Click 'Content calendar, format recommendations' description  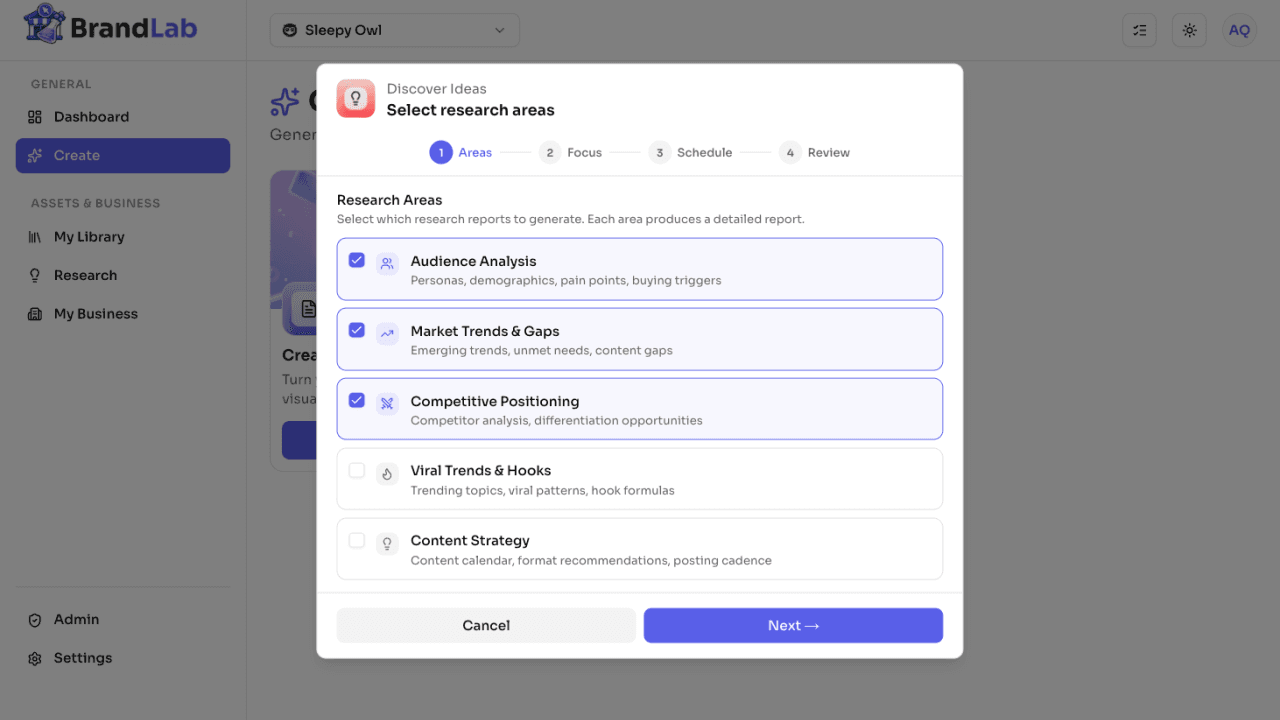pos(591,561)
